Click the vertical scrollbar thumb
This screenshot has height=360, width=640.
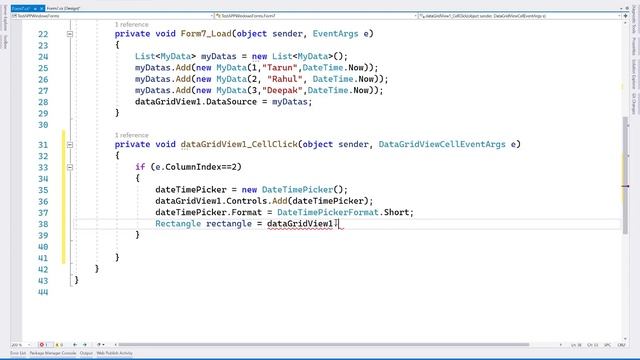click(625, 176)
